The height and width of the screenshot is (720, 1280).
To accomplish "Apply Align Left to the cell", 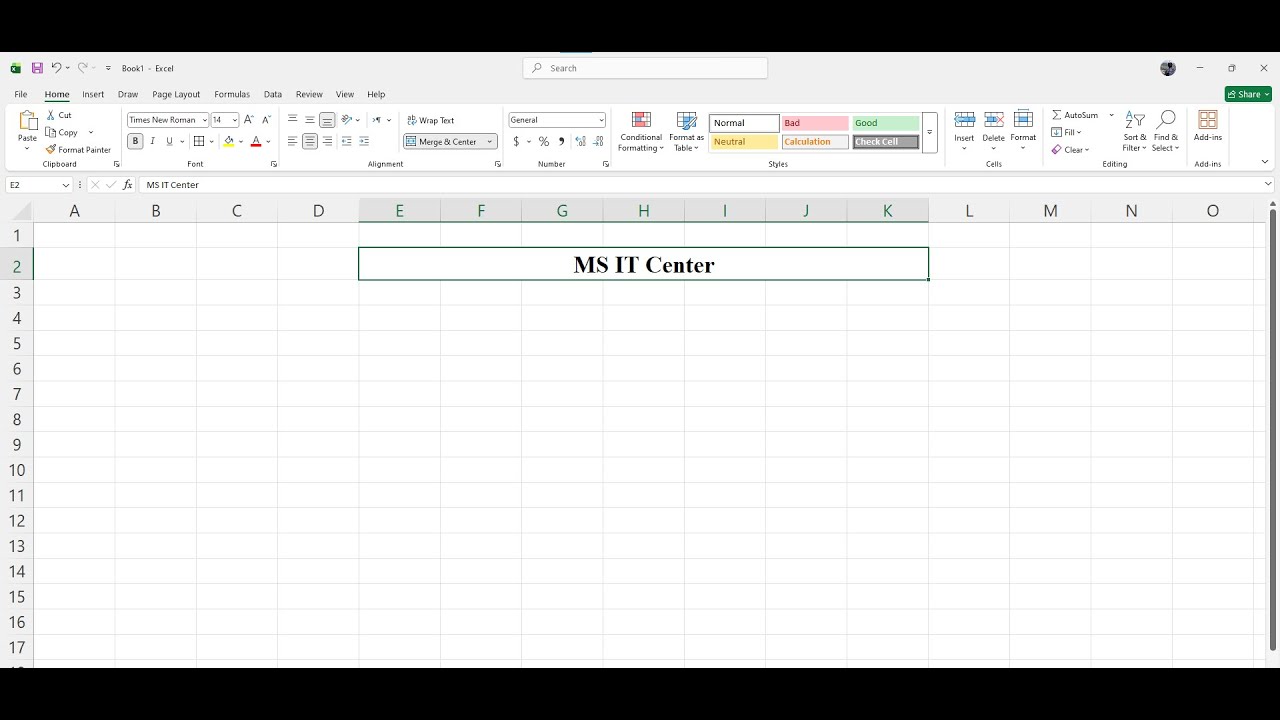I will pyautogui.click(x=293, y=142).
